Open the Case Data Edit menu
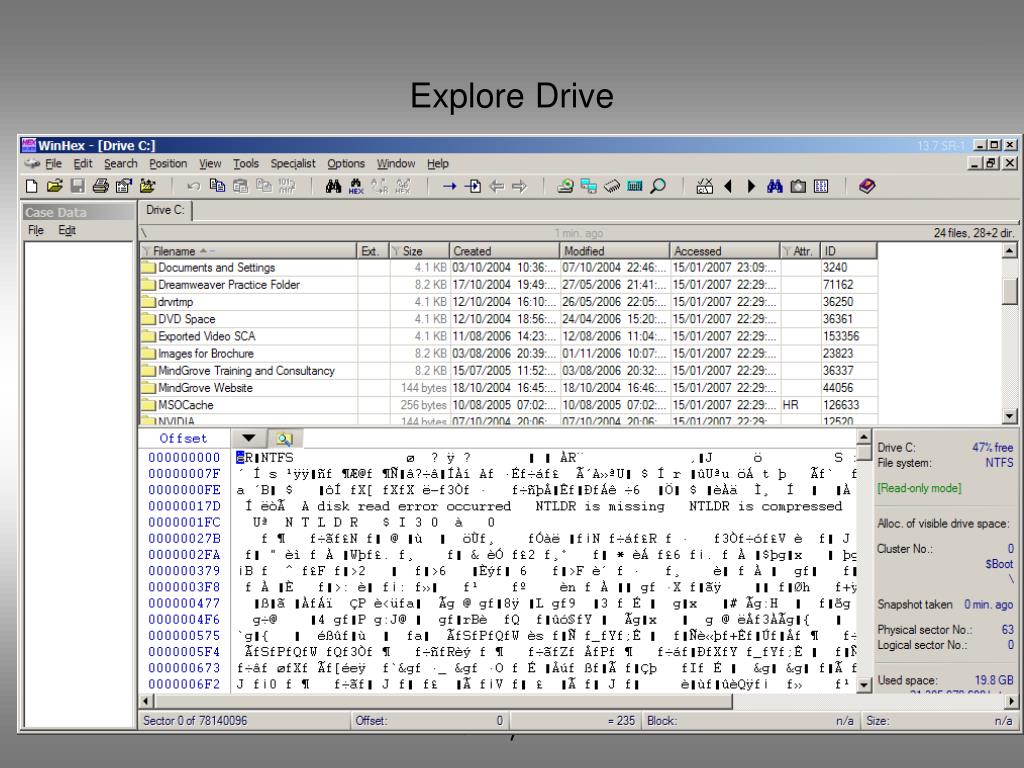This screenshot has width=1024, height=768. (67, 231)
